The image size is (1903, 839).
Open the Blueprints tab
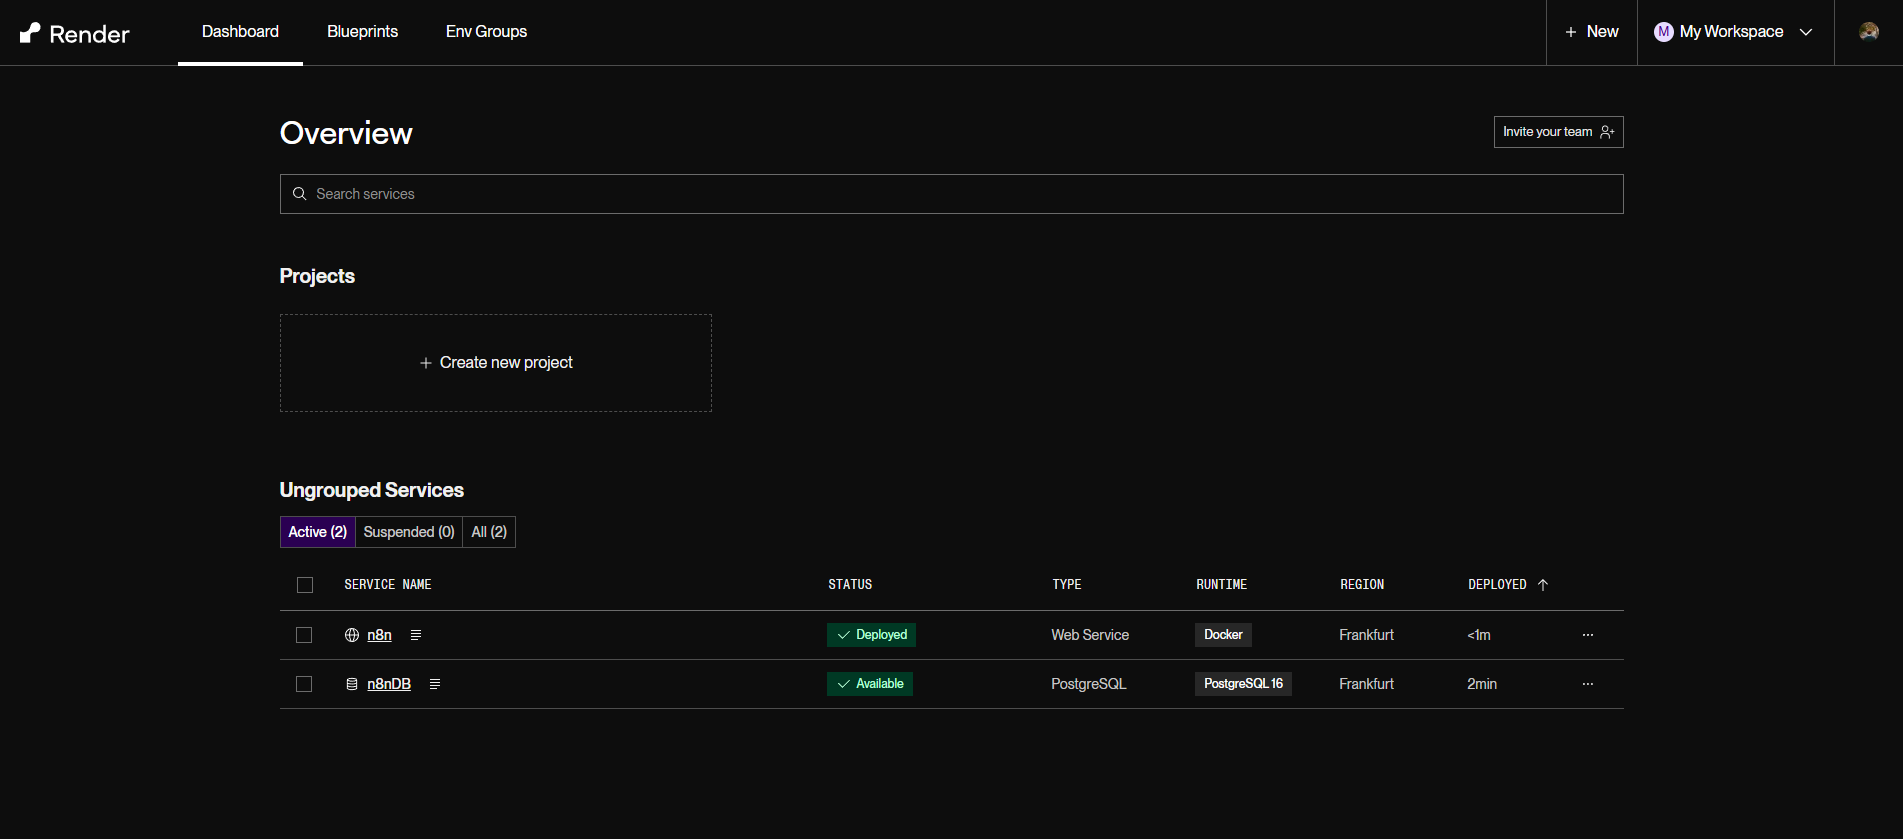[362, 32]
